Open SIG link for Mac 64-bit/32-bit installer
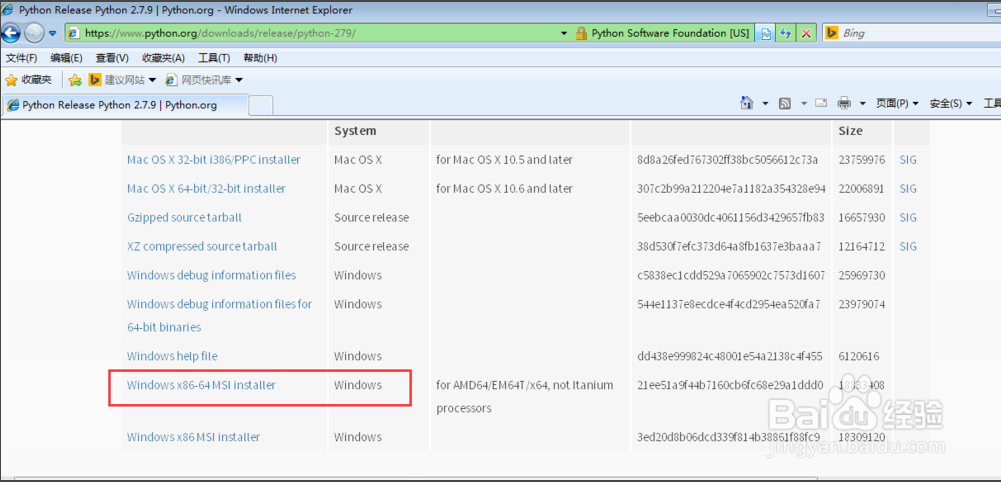The width and height of the screenshot is (1001, 482). (x=908, y=188)
